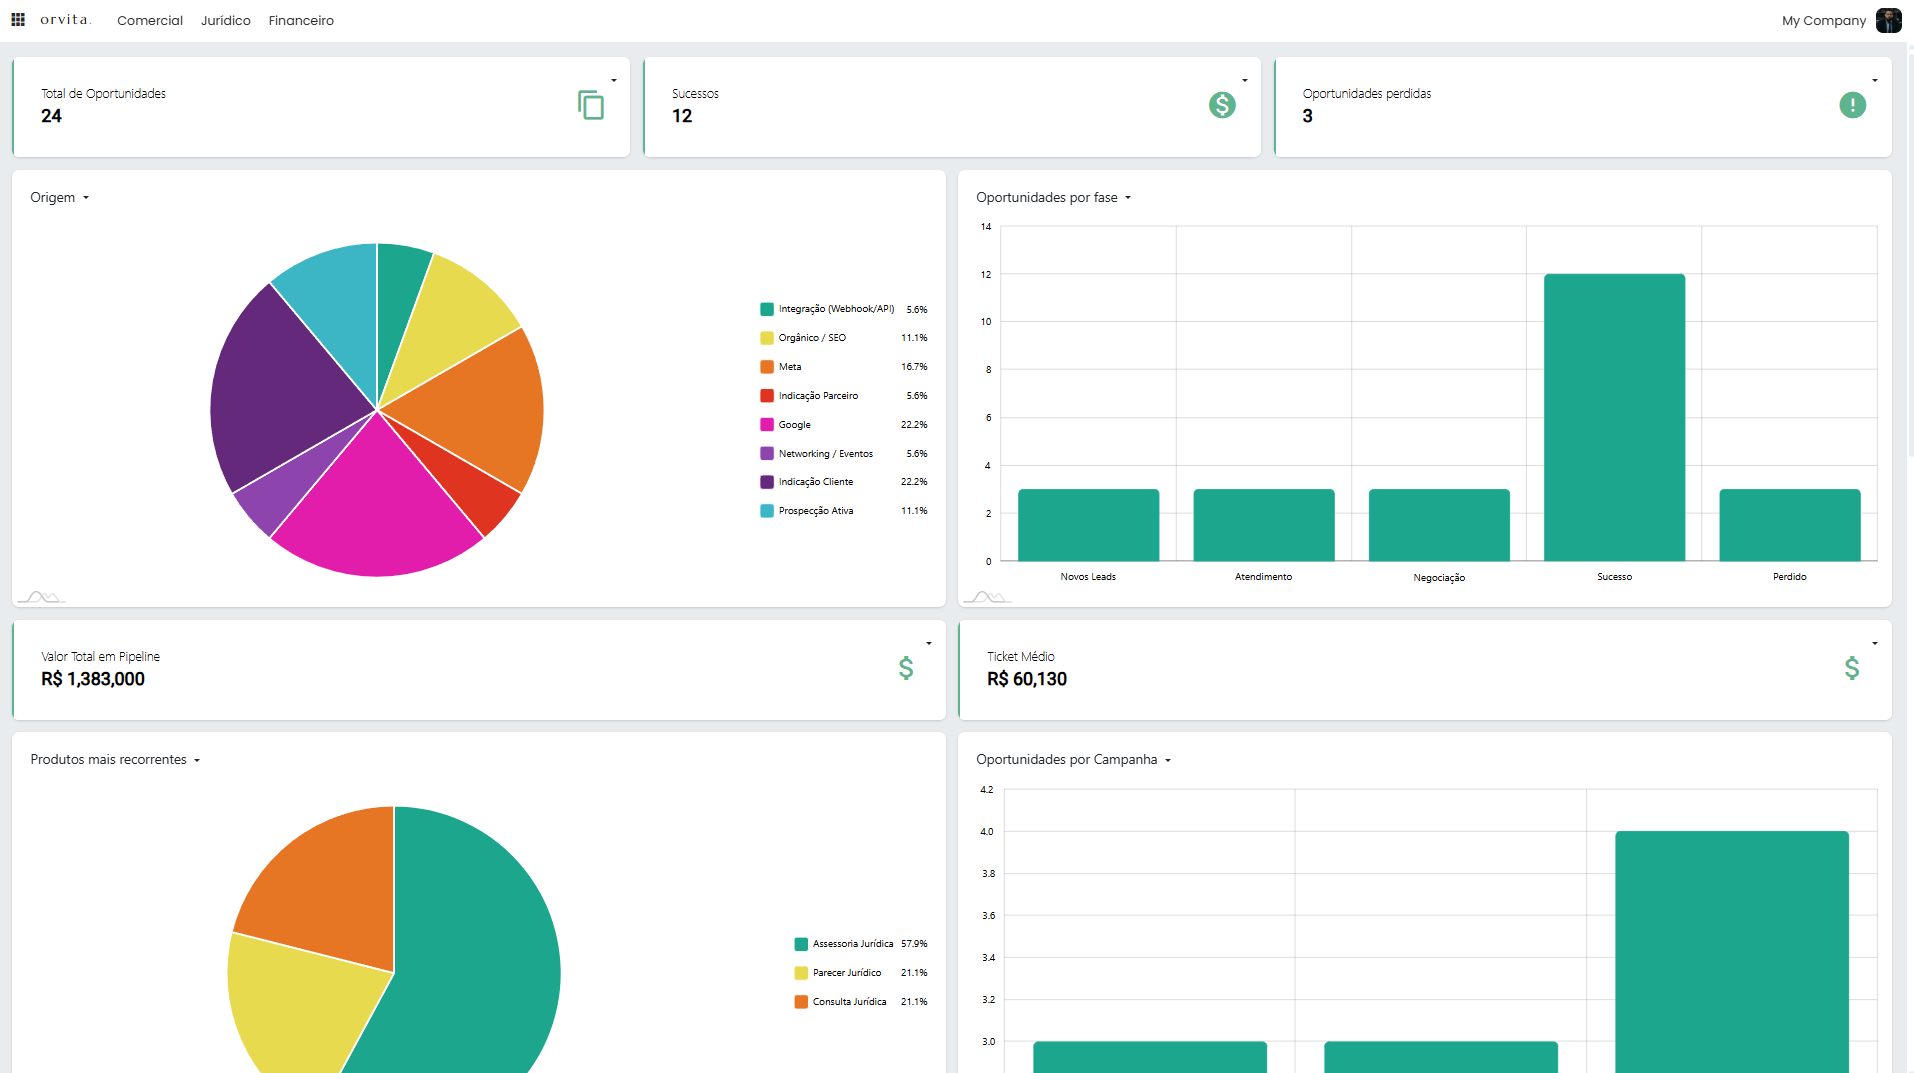Viewport: 1914px width, 1073px height.
Task: Open the Jurídico menu
Action: point(226,20)
